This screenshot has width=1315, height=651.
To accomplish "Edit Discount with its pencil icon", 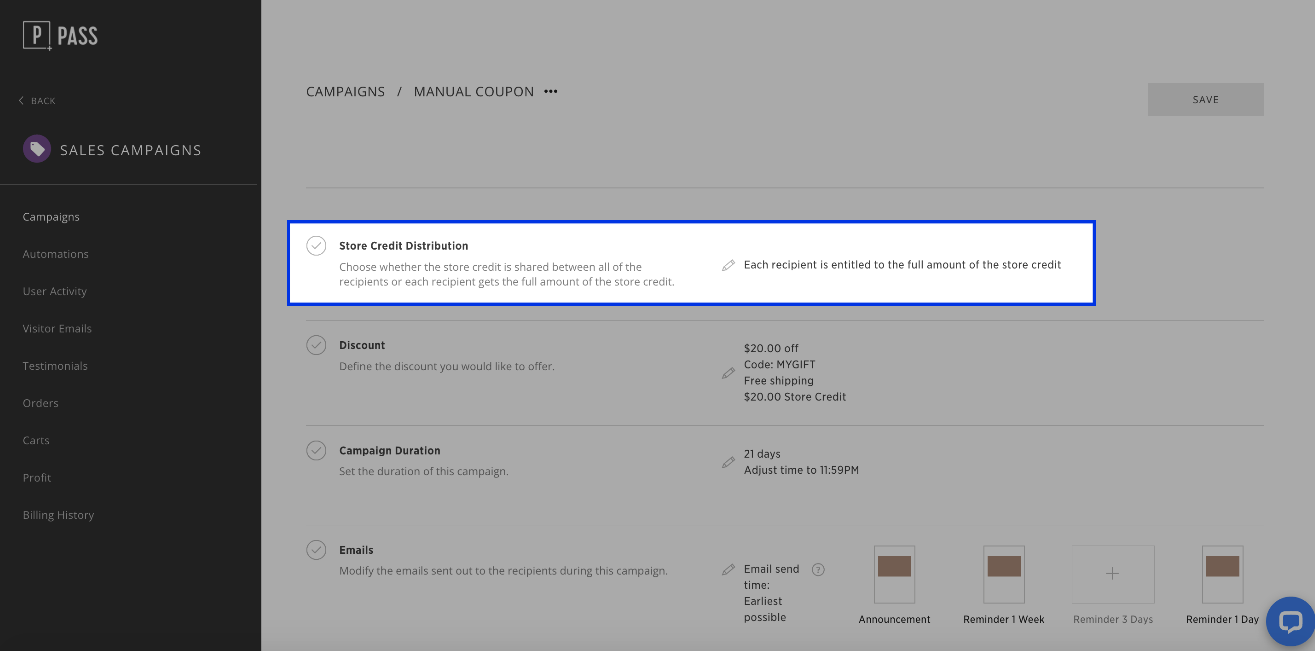I will tap(728, 373).
